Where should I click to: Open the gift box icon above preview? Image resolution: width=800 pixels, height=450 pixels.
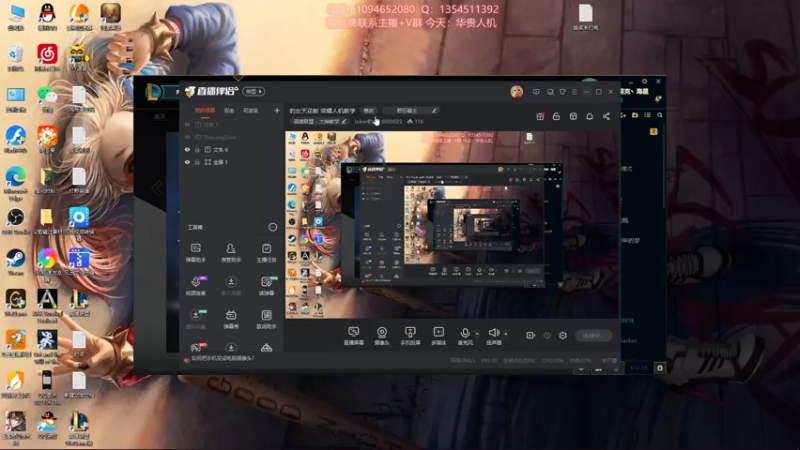click(540, 116)
